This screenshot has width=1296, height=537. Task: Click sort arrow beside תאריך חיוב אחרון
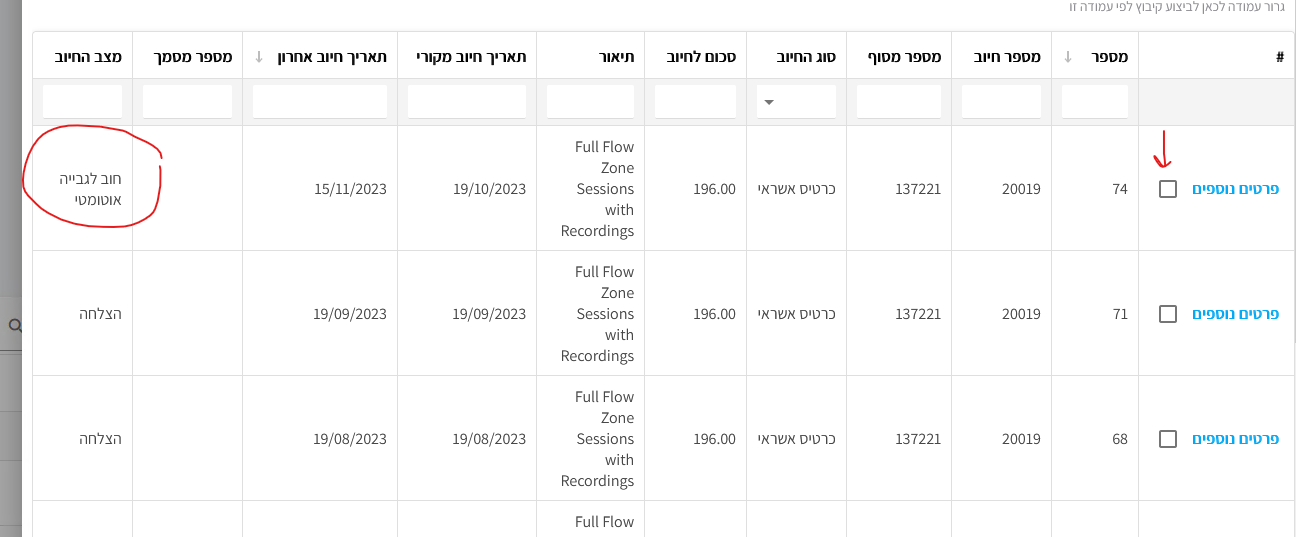coord(260,57)
